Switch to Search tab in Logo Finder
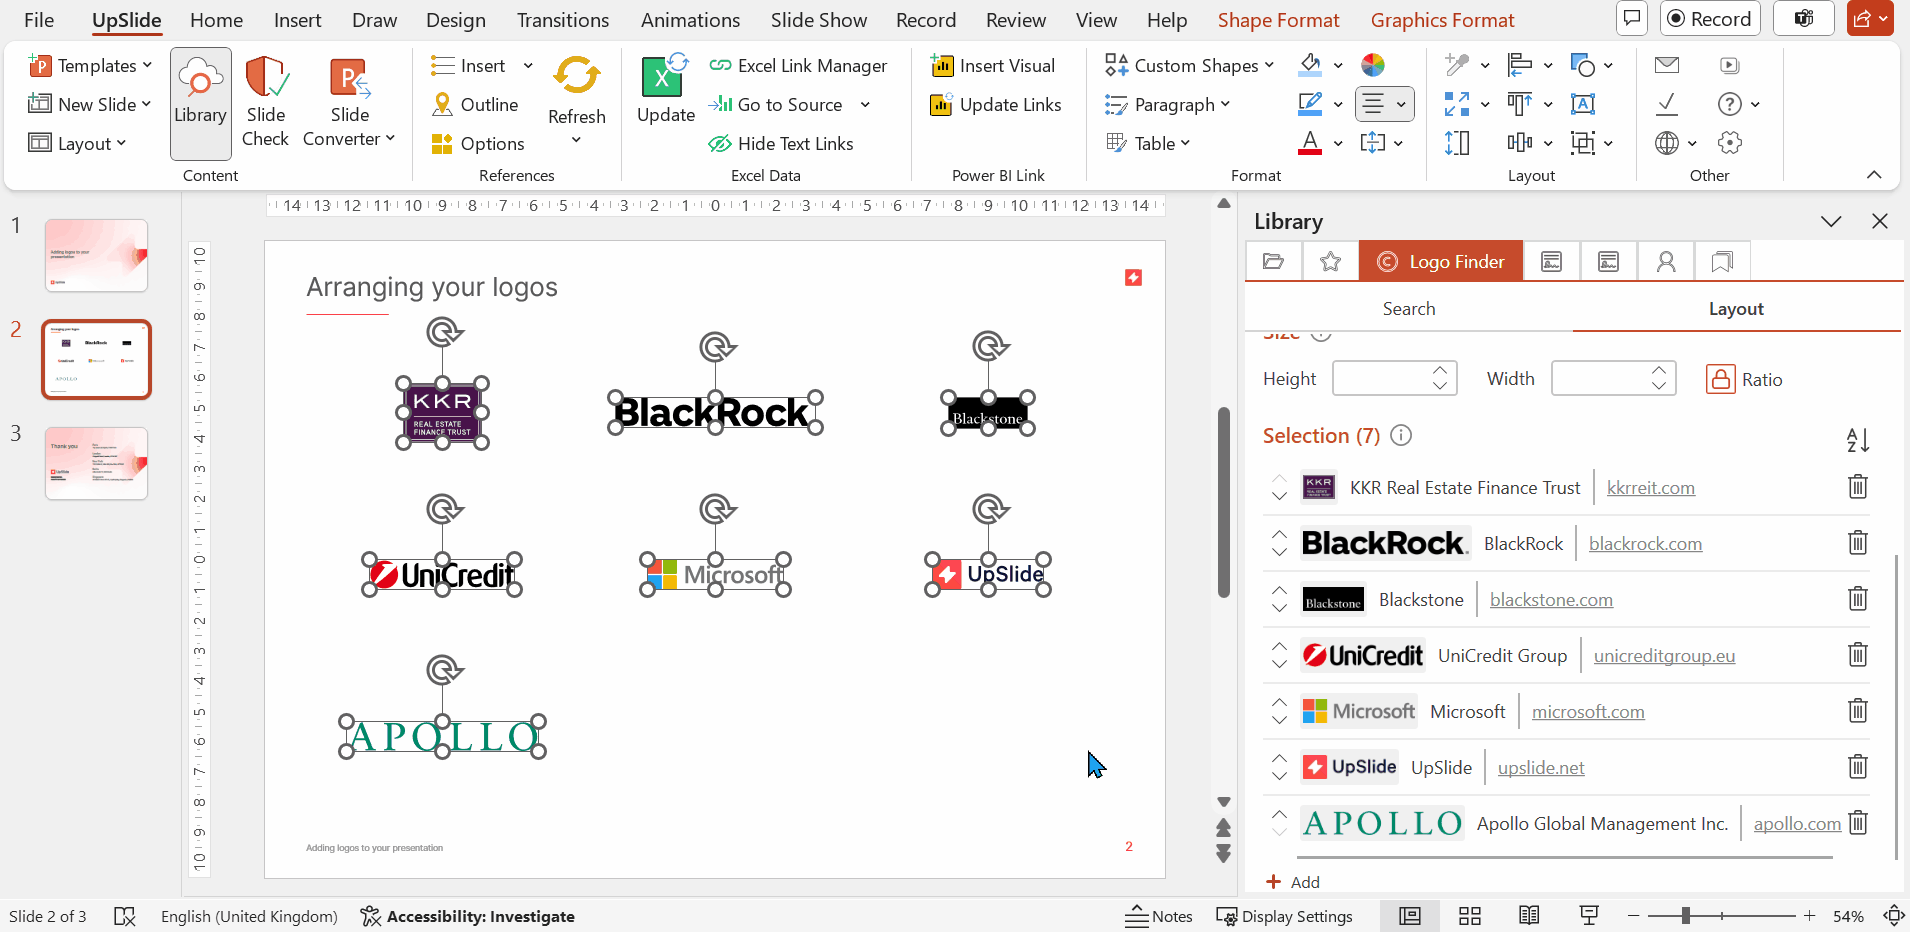1910x932 pixels. click(x=1409, y=309)
